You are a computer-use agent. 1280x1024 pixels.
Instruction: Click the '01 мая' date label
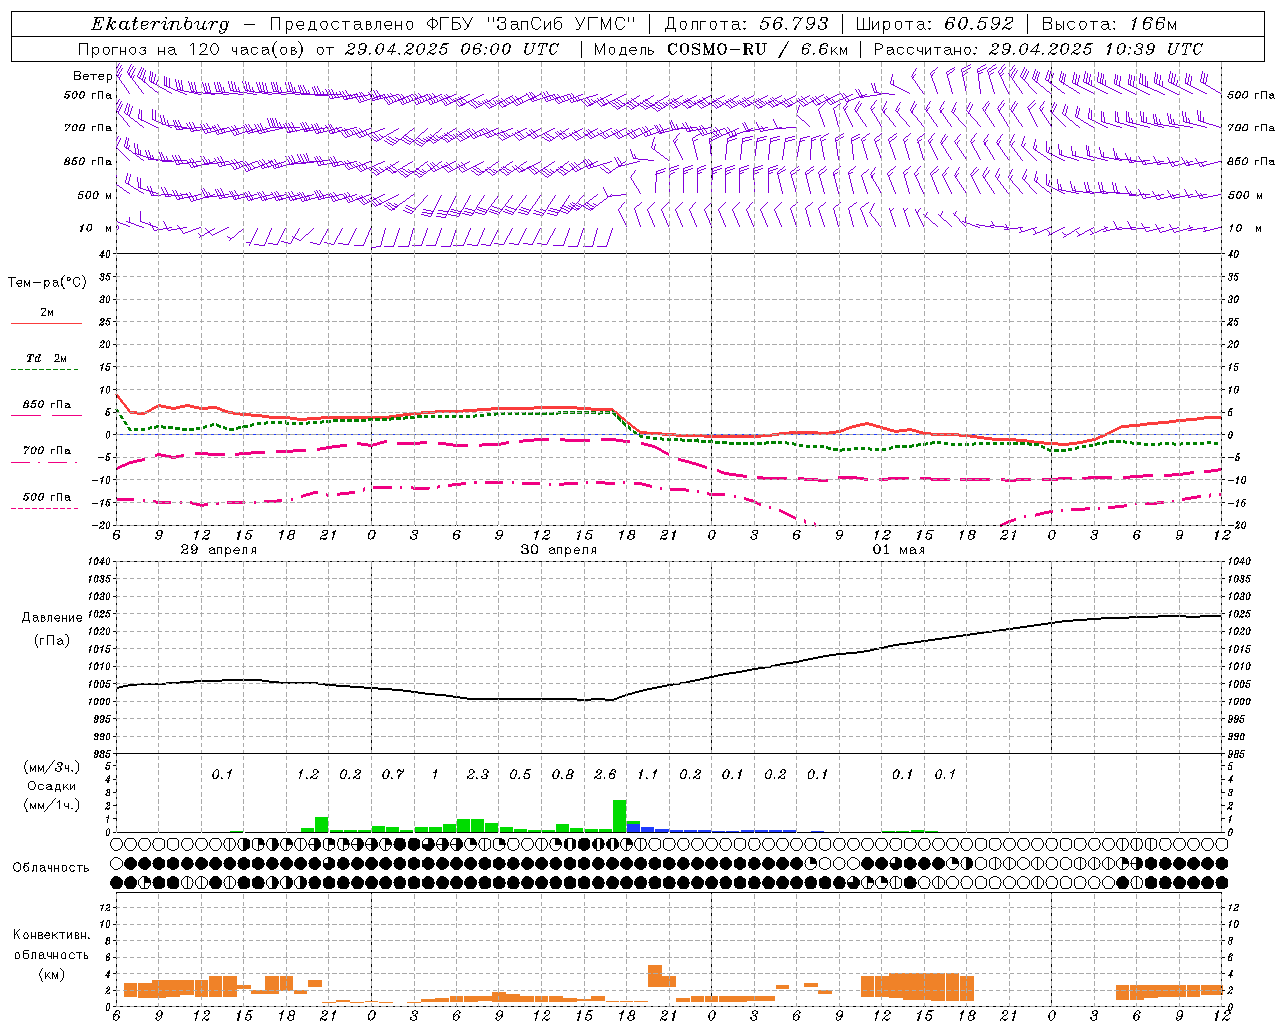898,550
